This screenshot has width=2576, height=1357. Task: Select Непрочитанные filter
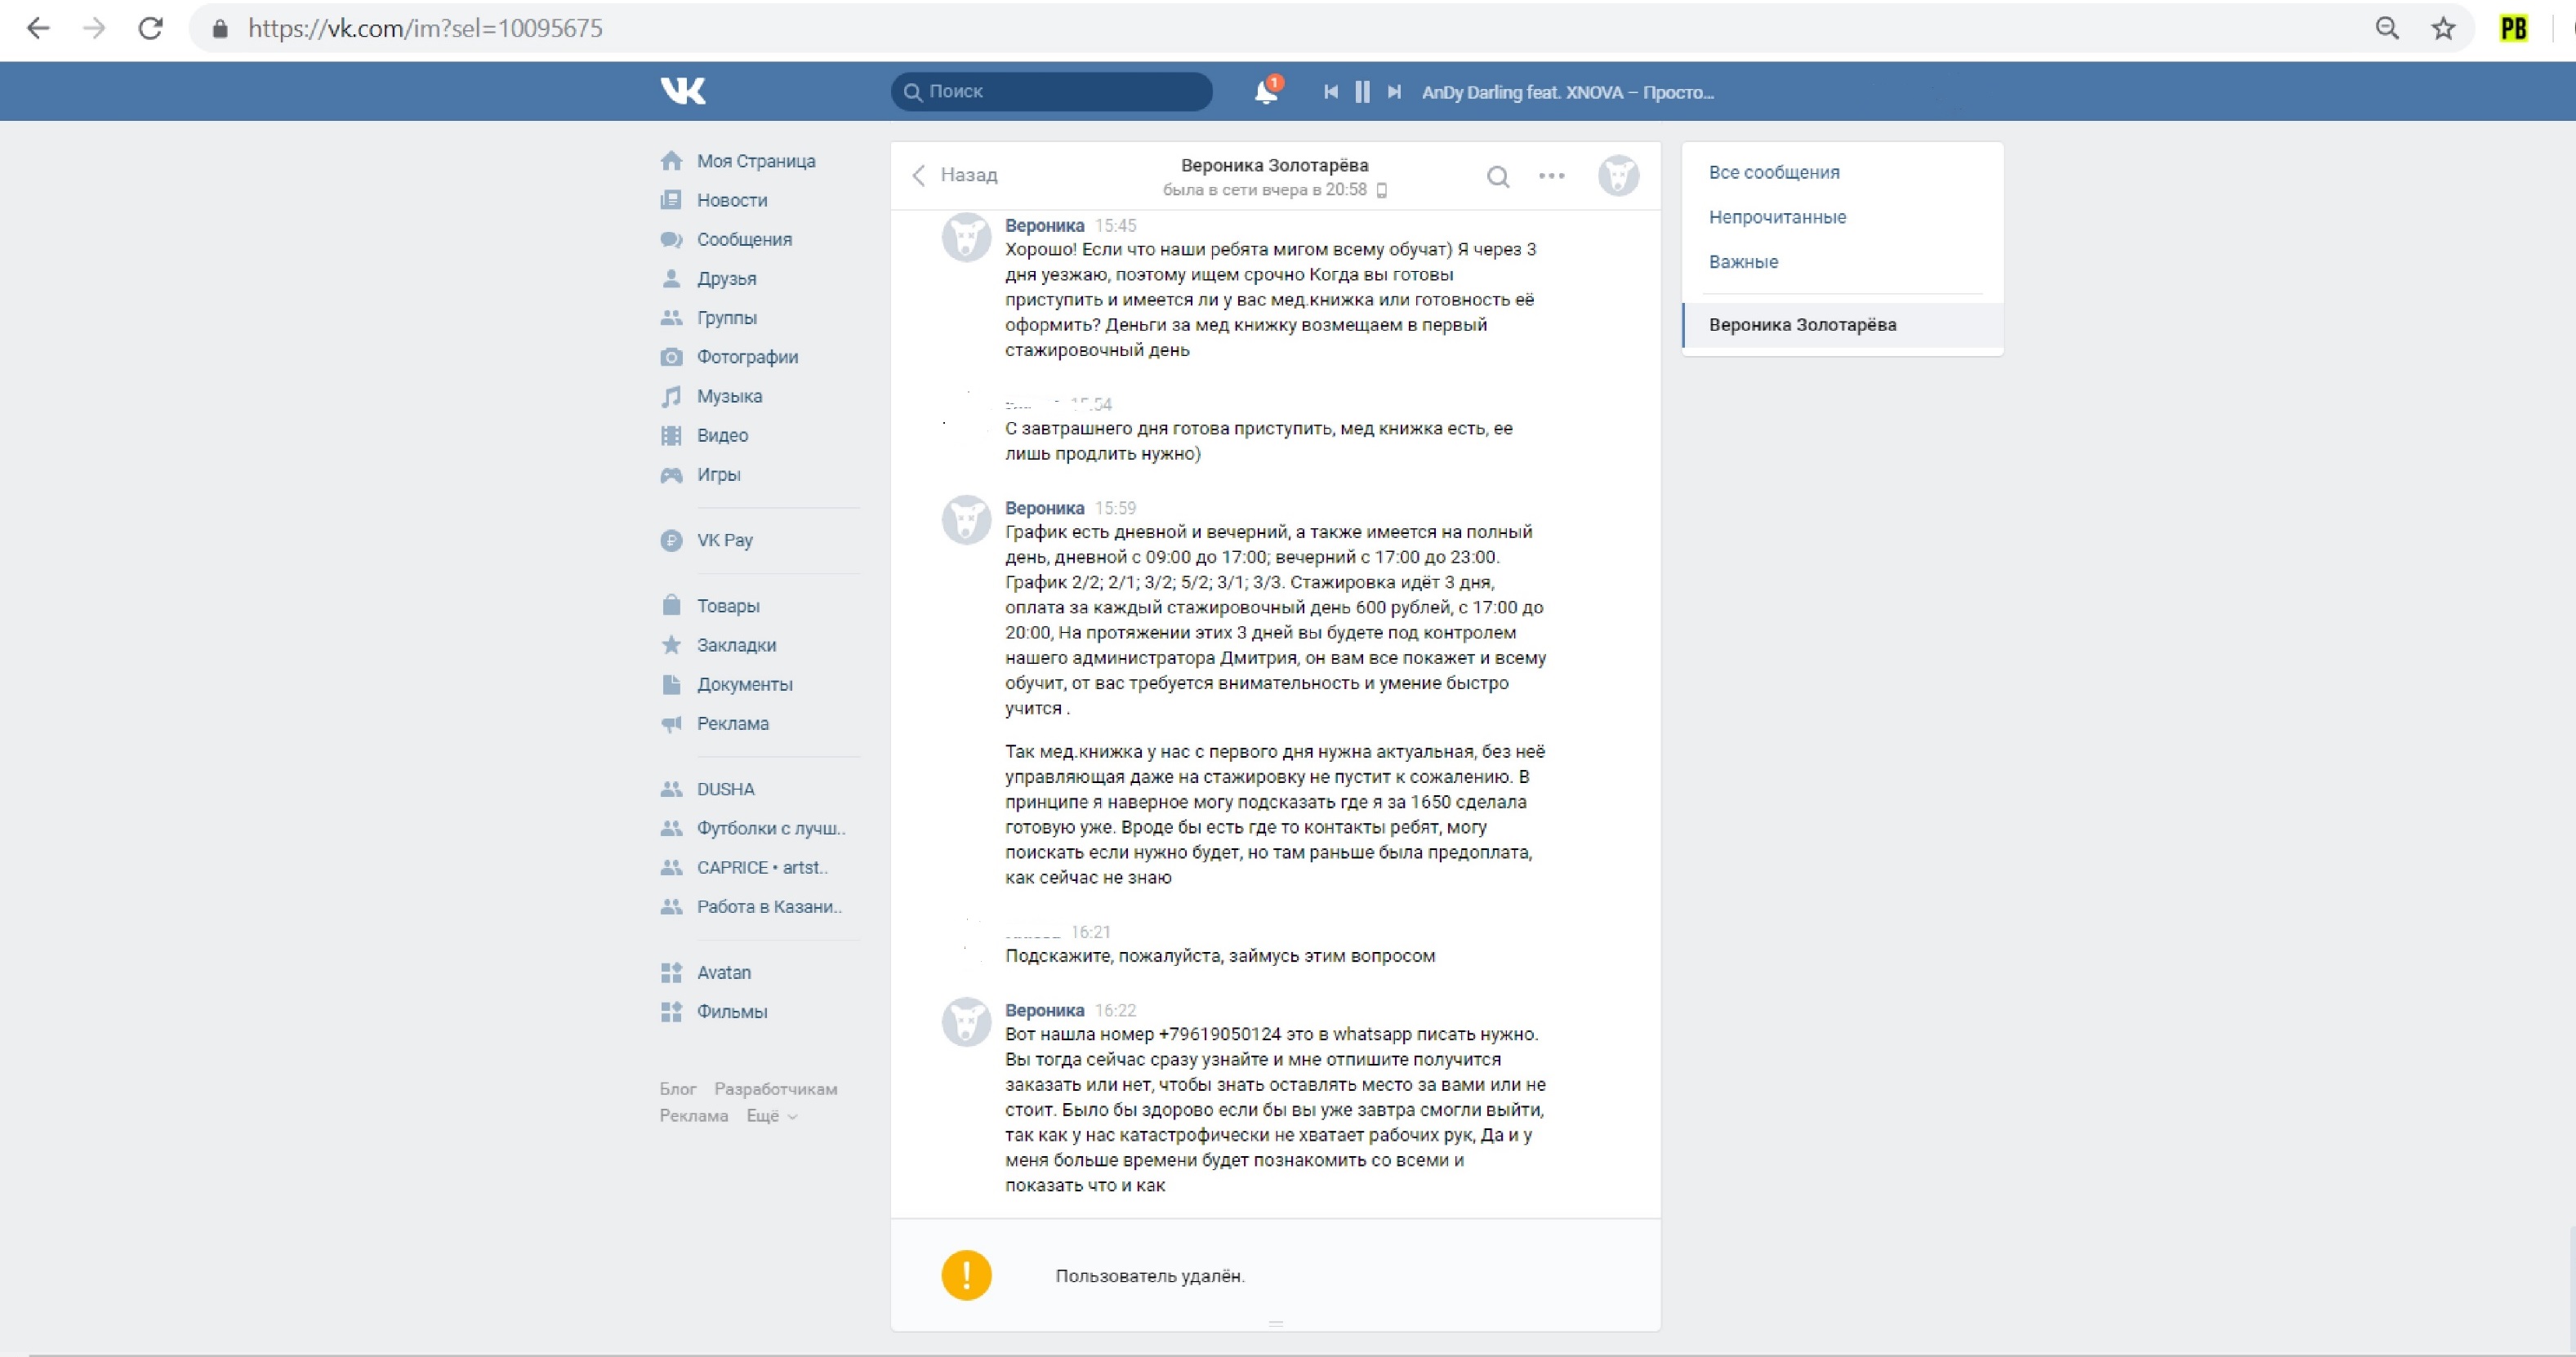(1777, 217)
